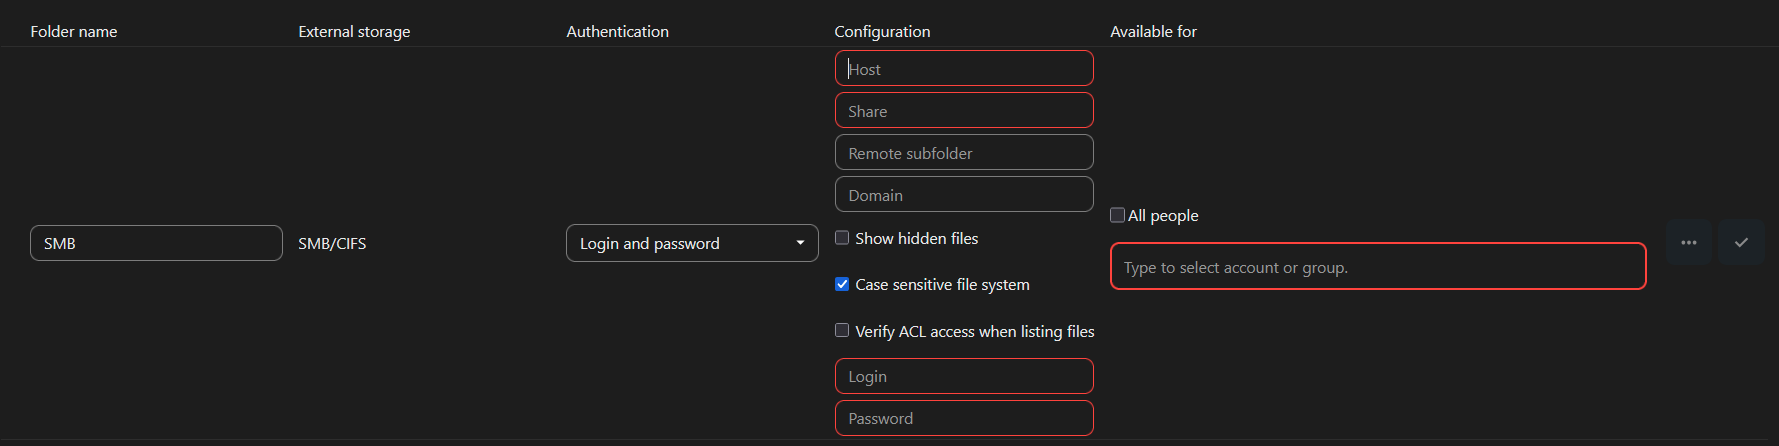
Task: Click the checkmark icon to save storage
Action: click(x=1740, y=243)
